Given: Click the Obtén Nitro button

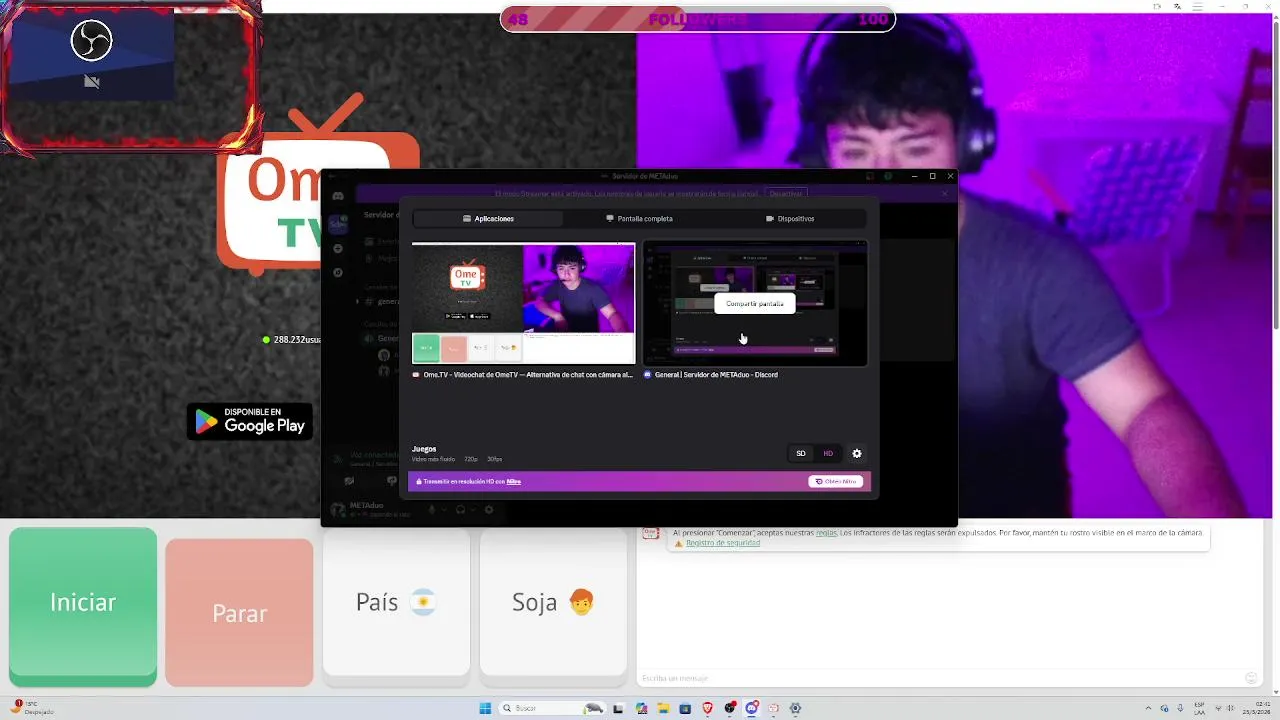Looking at the screenshot, I should click(835, 481).
